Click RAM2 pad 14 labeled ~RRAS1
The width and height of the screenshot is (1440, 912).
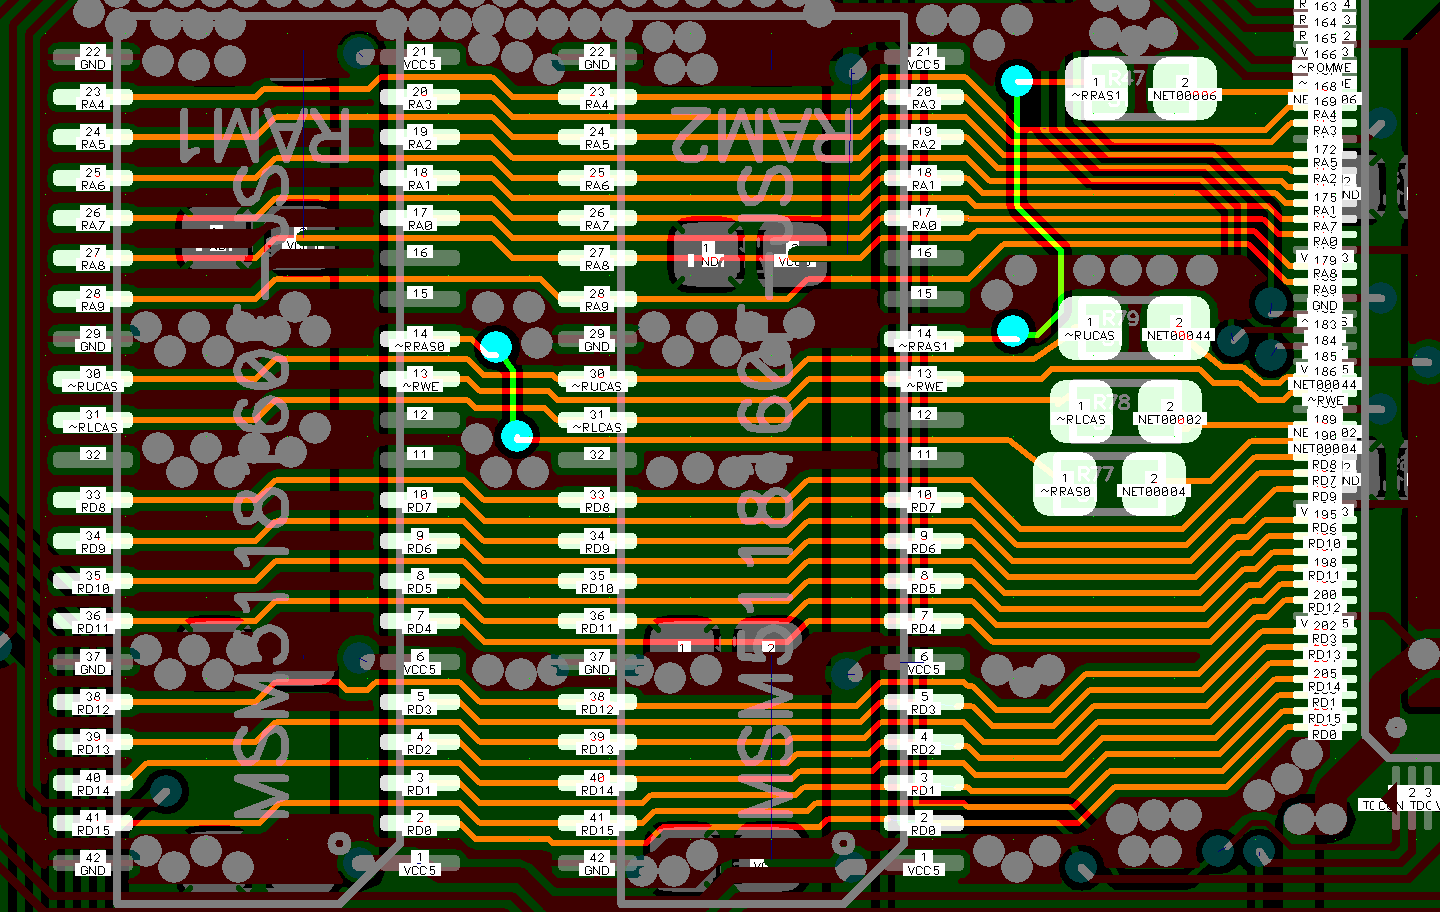[x=924, y=340]
